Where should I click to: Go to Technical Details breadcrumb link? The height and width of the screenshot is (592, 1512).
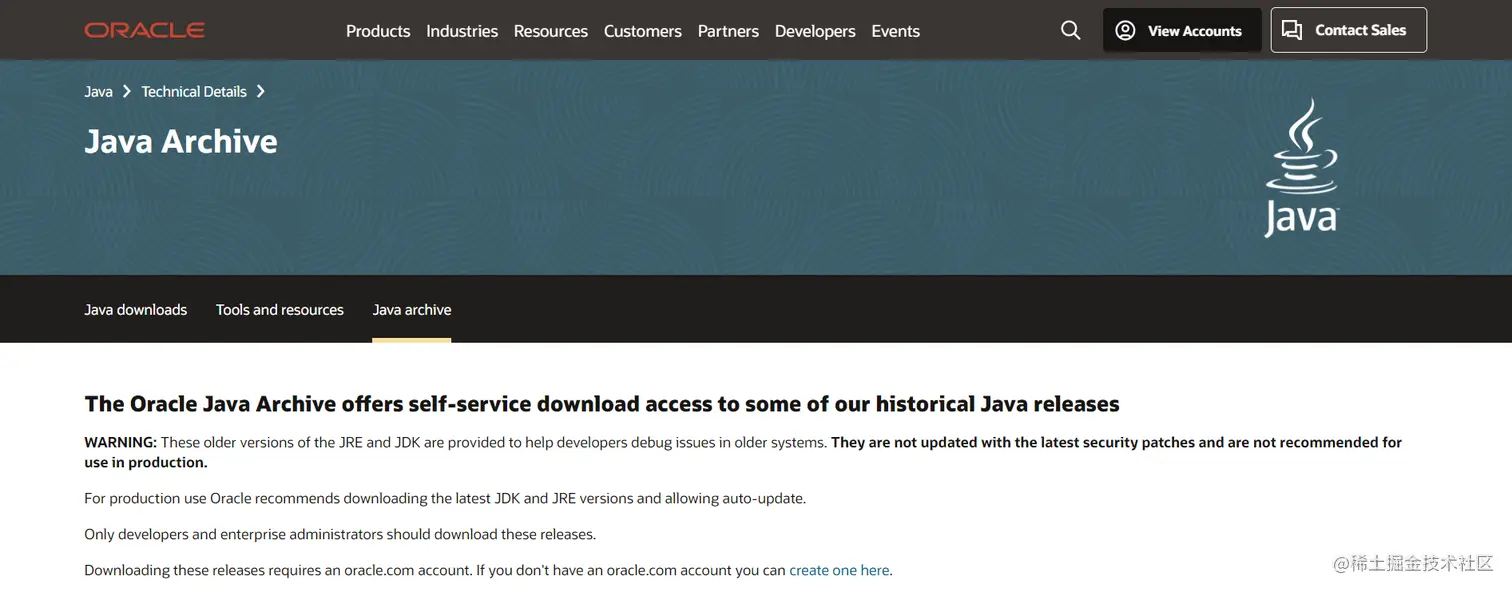194,92
